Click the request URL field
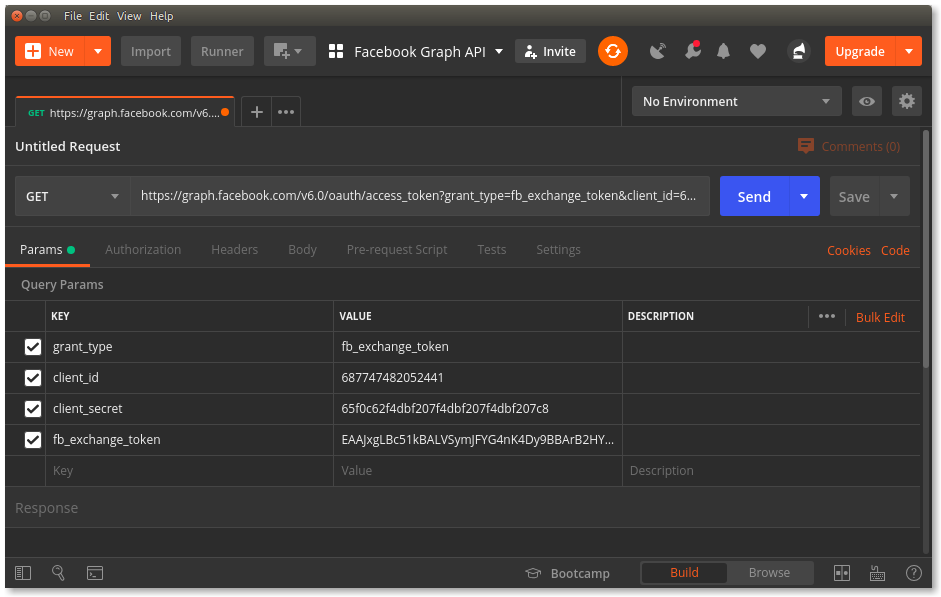 click(x=419, y=196)
